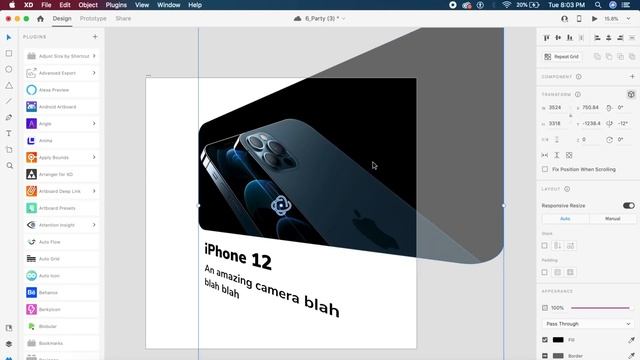The width and height of the screenshot is (640, 360).
Task: Click the device preview icon
Action: (579, 19)
